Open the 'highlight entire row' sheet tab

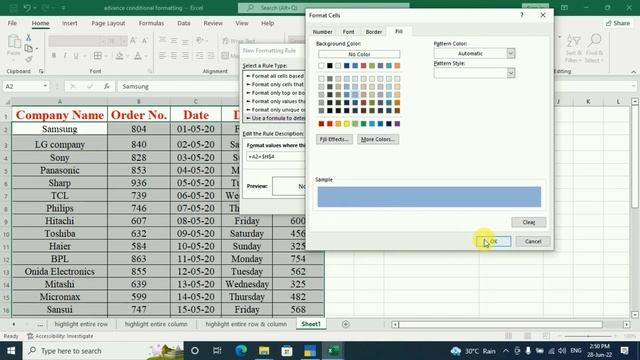[x=81, y=324]
